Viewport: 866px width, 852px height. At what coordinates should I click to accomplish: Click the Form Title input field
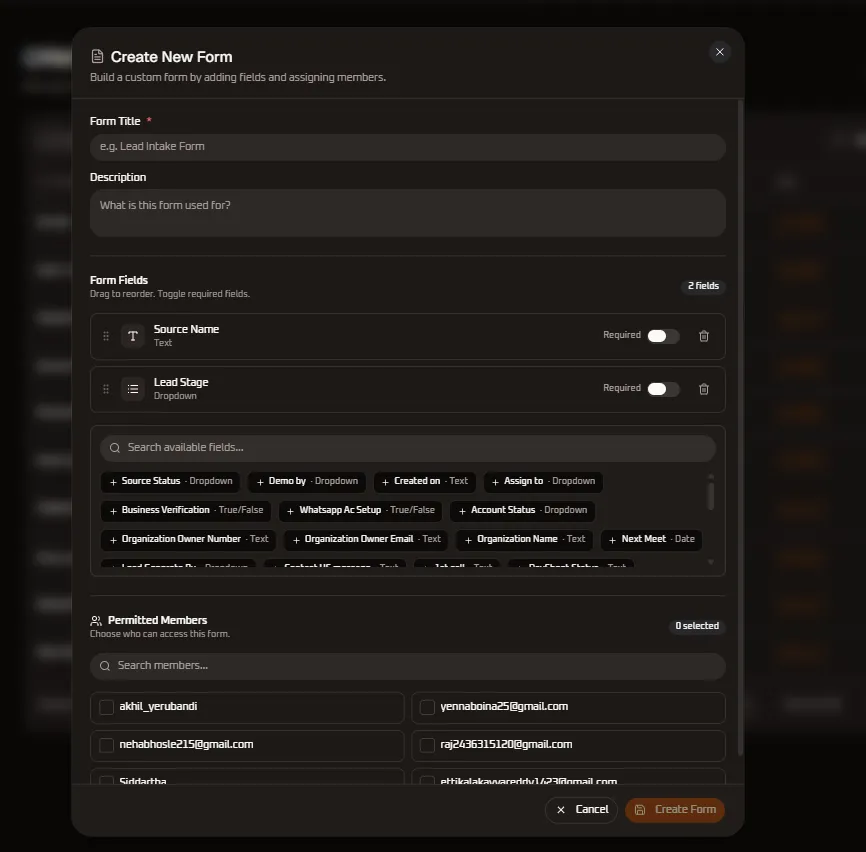[408, 147]
